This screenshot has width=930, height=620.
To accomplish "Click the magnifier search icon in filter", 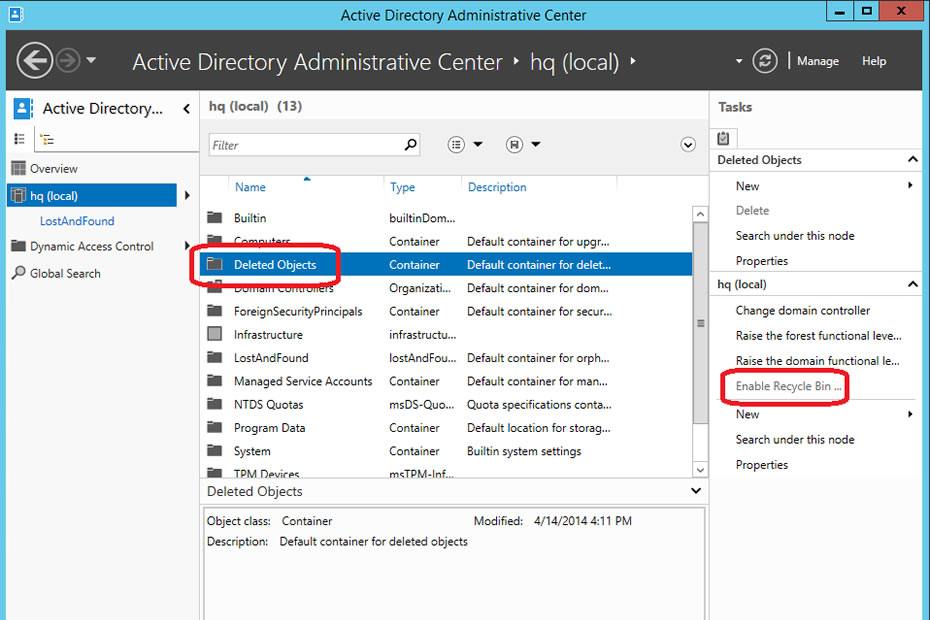I will click(x=410, y=144).
